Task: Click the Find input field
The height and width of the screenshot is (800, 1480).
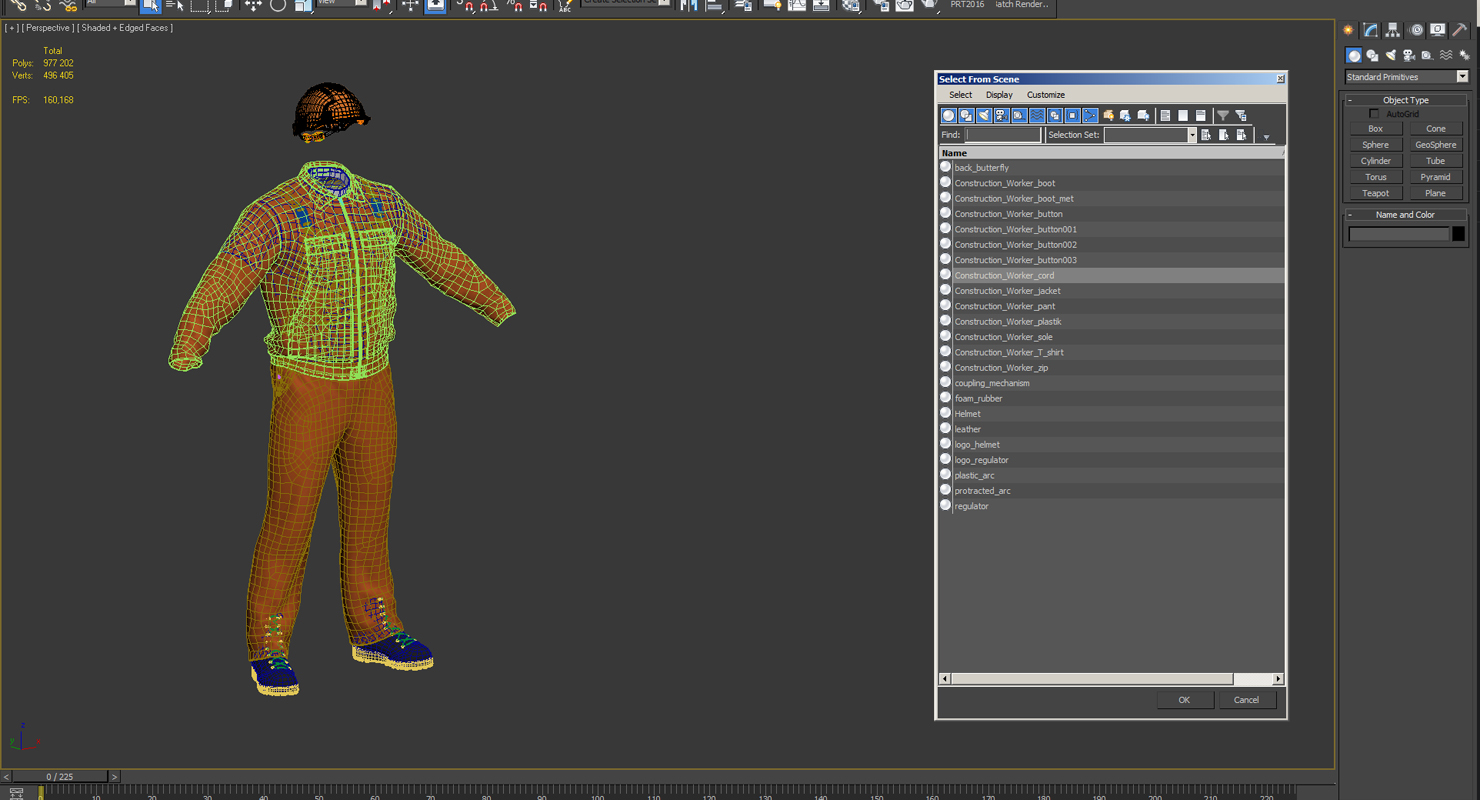Action: click(x=1003, y=135)
